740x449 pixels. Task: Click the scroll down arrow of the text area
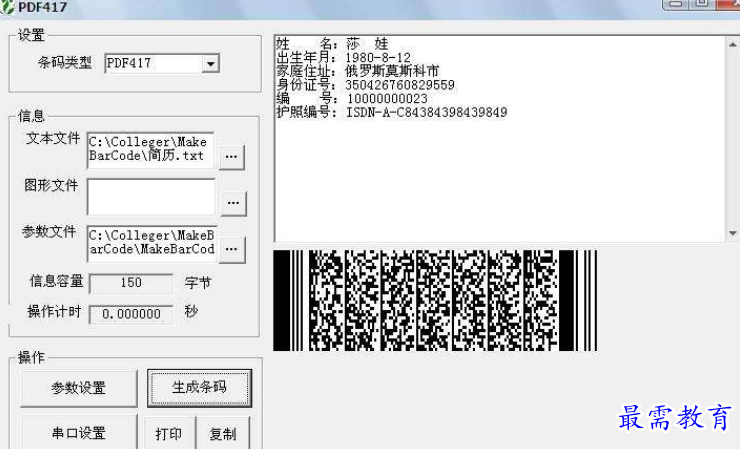(x=732, y=233)
